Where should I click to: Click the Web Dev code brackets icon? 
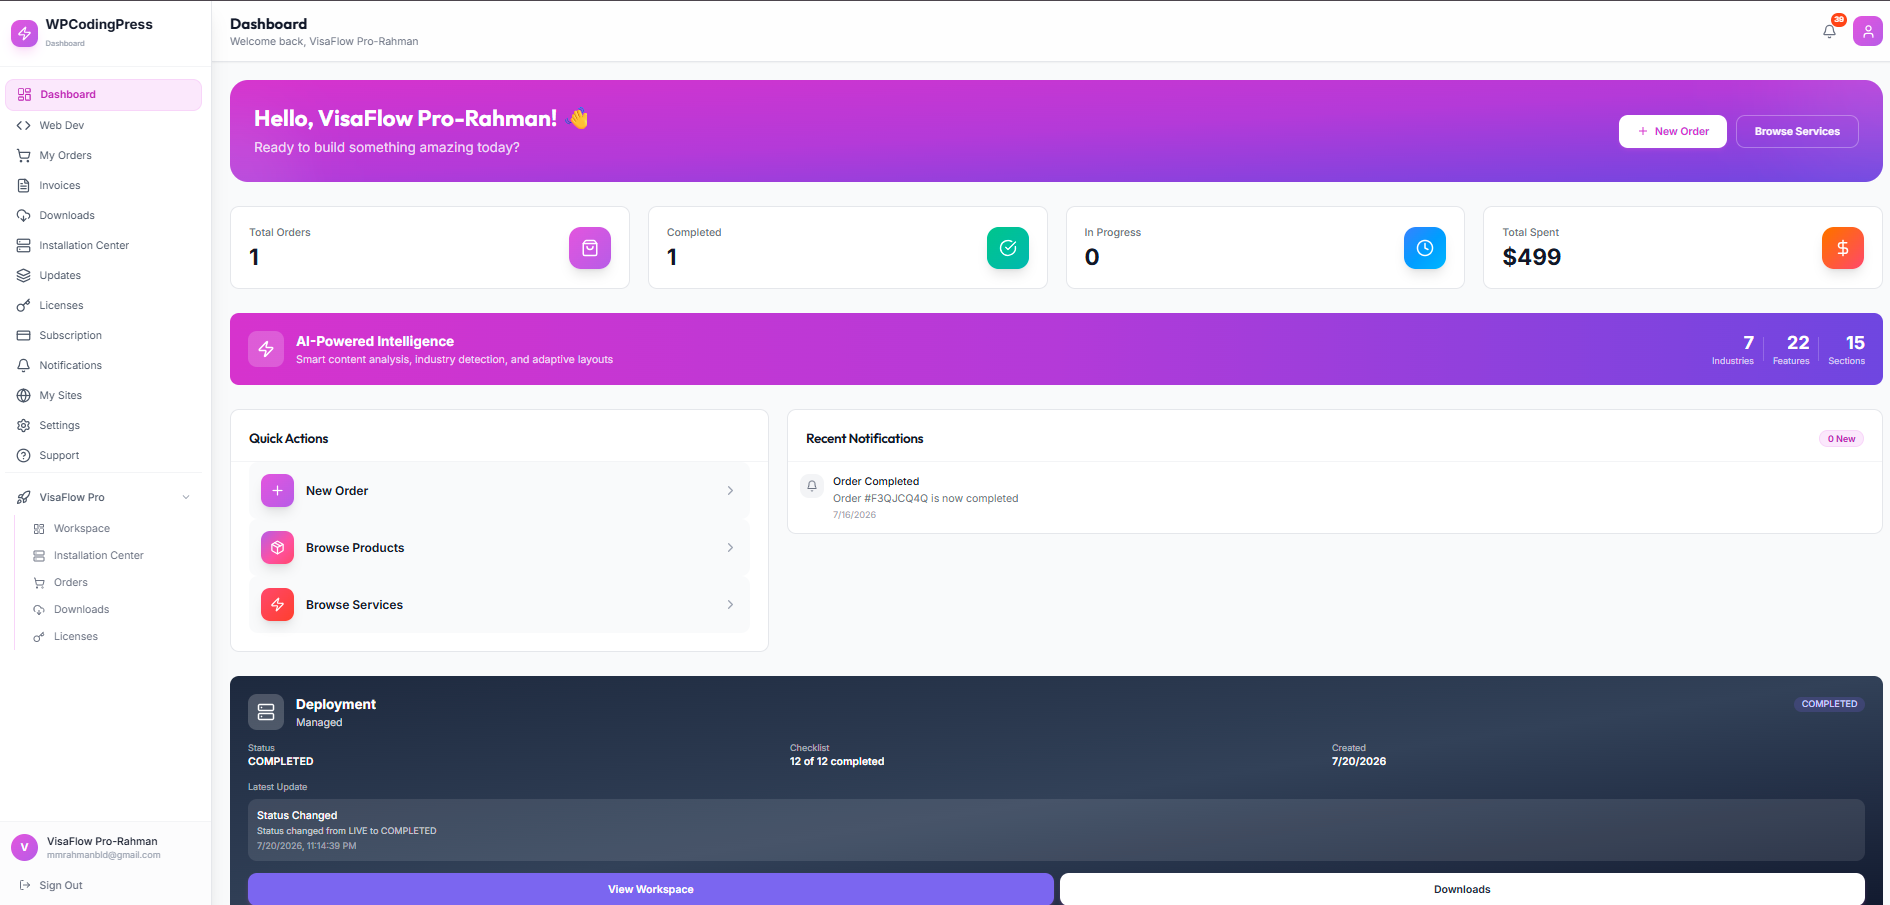24,126
